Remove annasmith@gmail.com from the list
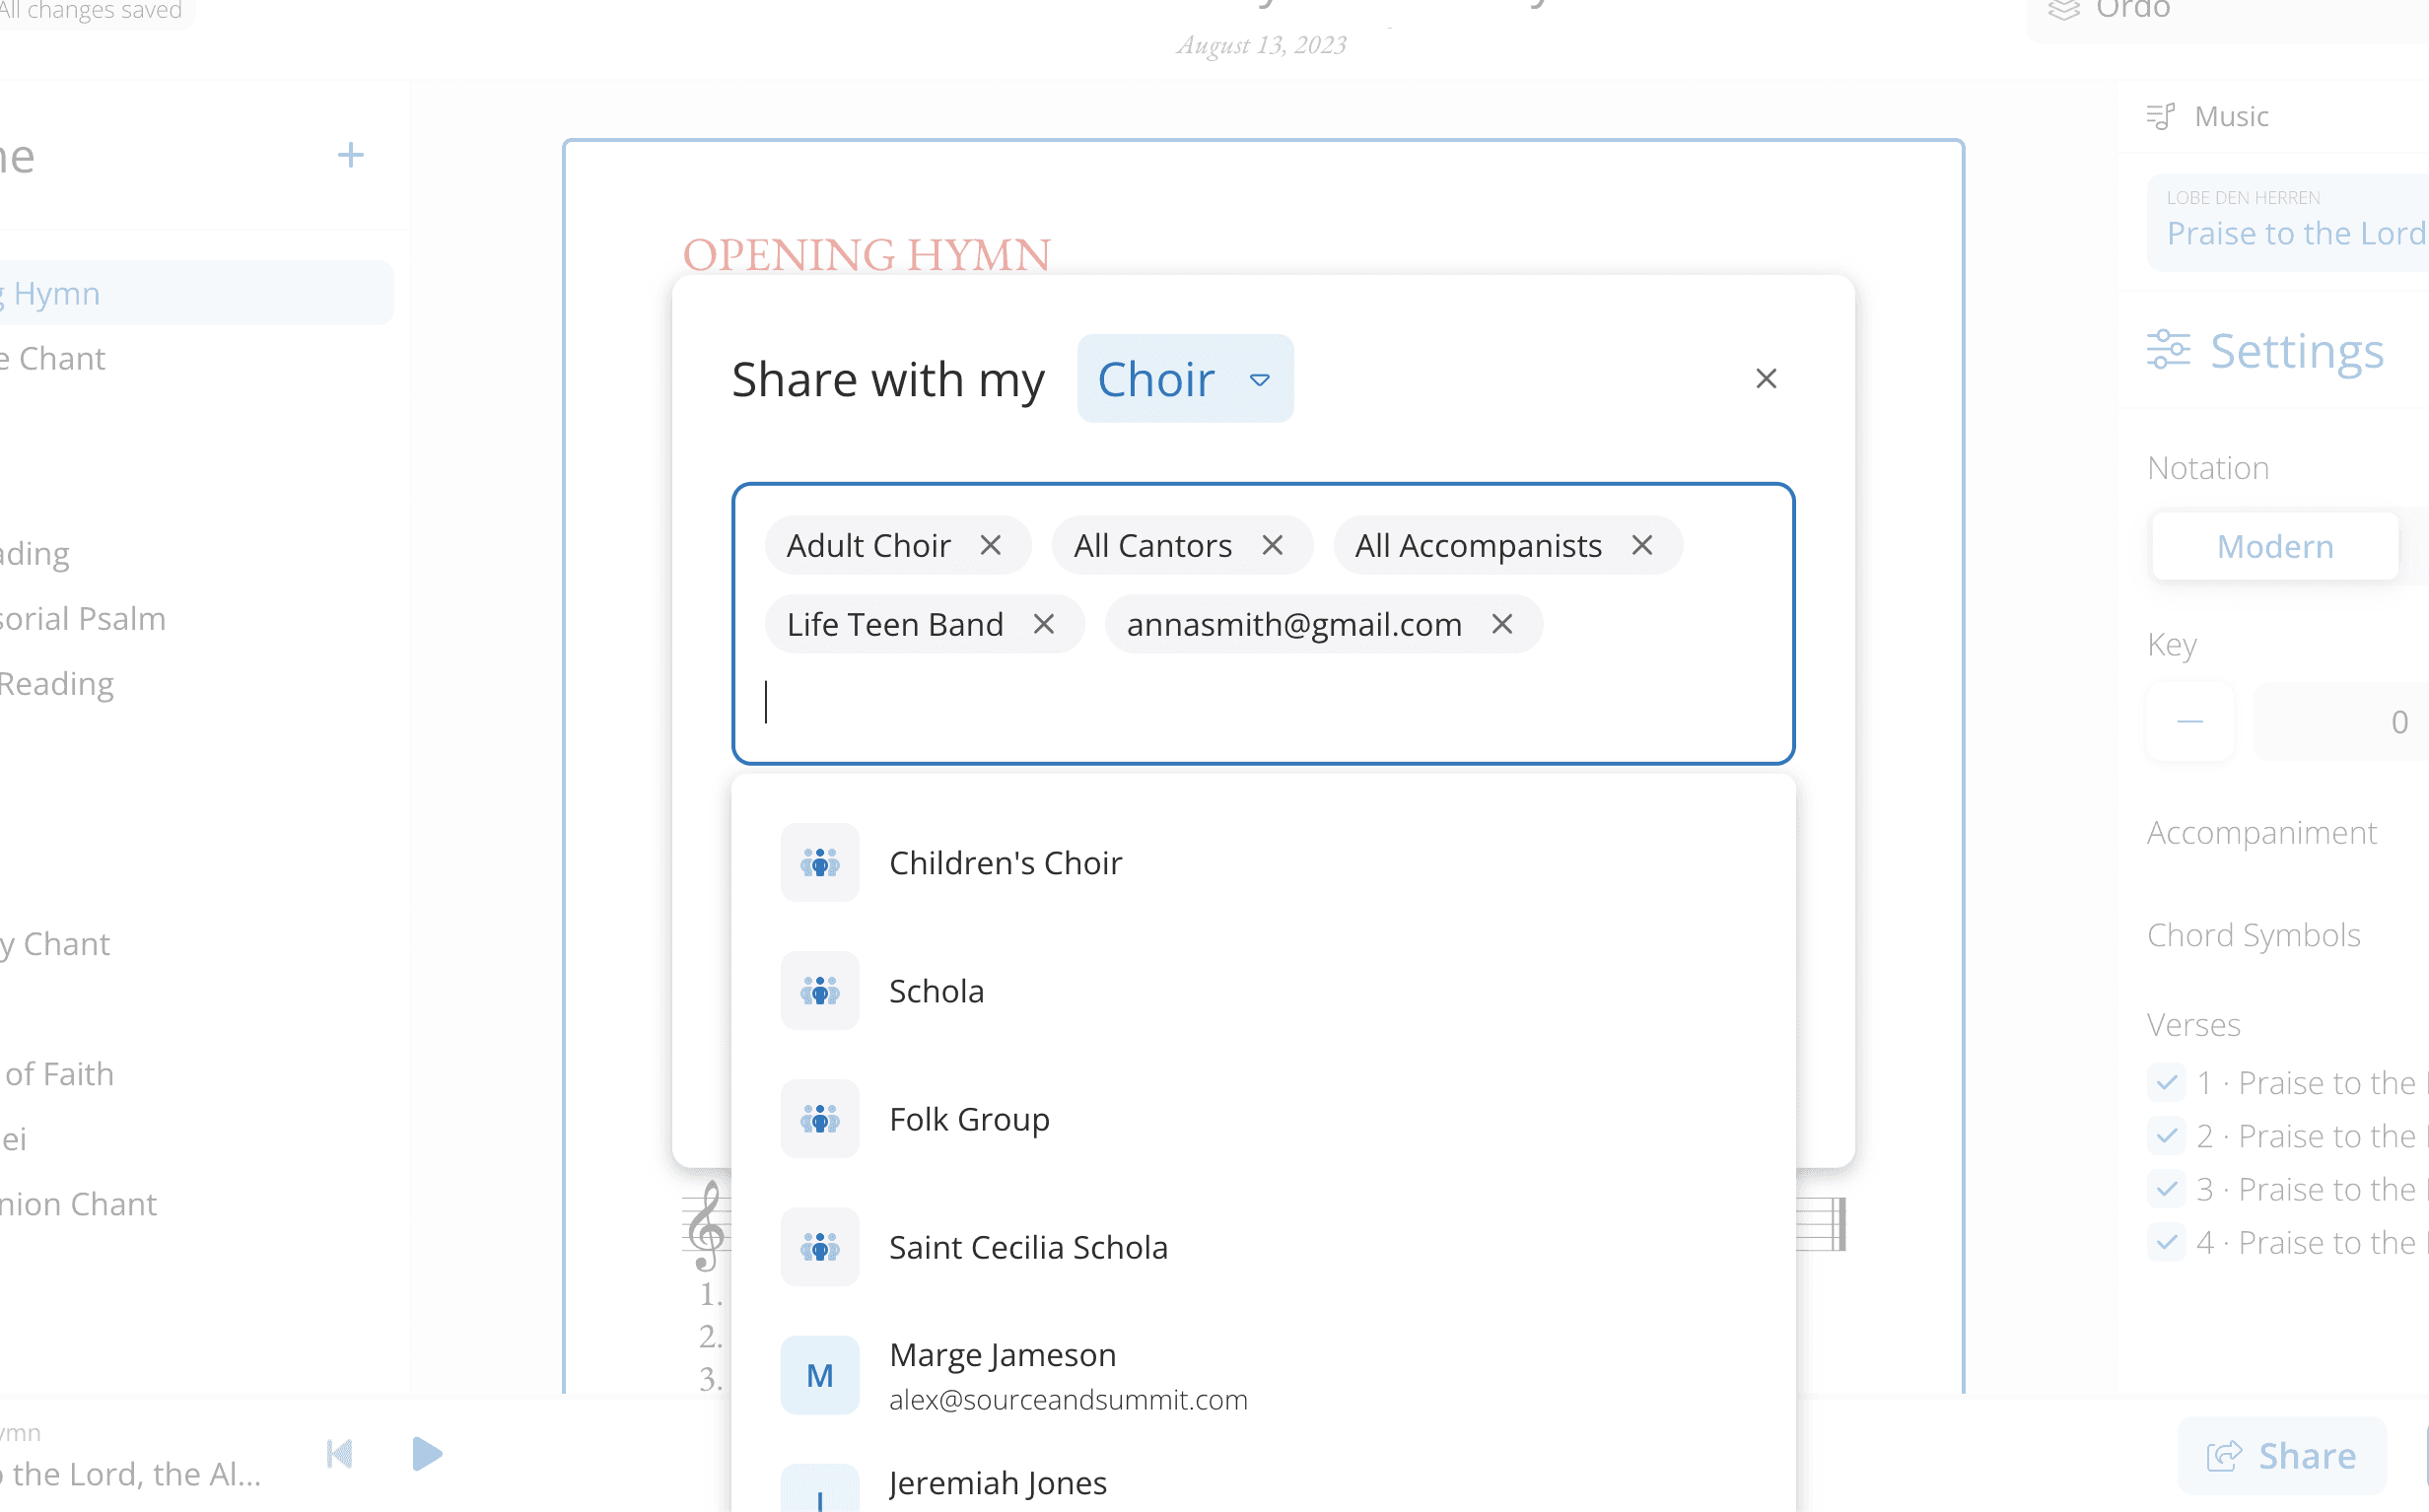This screenshot has width=2429, height=1512. point(1501,625)
